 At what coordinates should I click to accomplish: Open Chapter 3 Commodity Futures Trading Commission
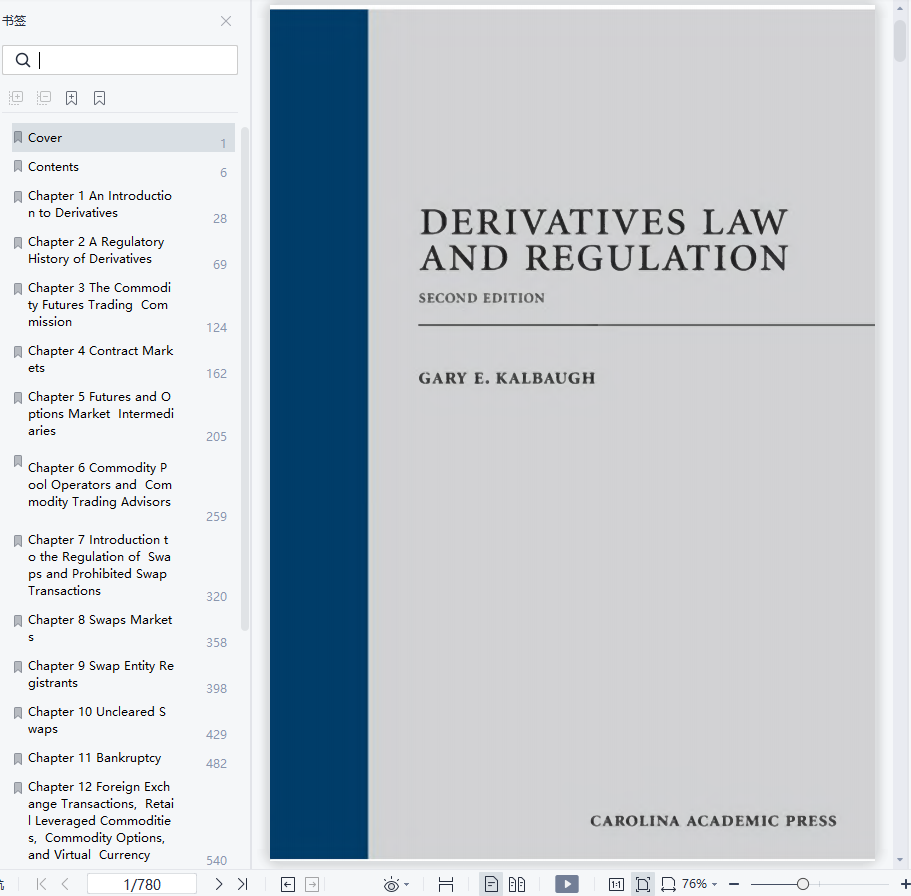(x=123, y=305)
